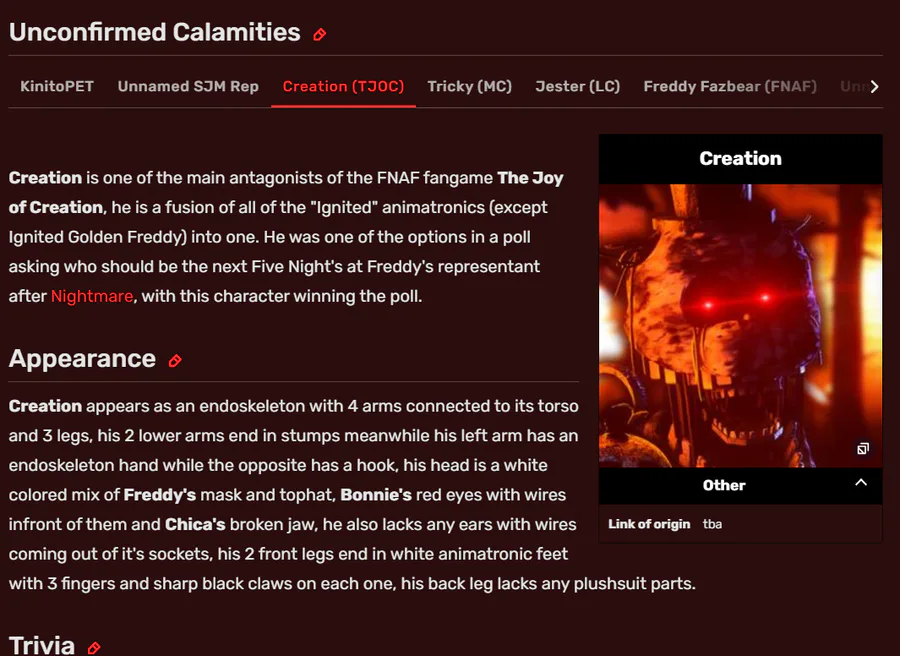Viewport: 900px width, 656px height.
Task: Click the Other section header
Action: coord(724,485)
